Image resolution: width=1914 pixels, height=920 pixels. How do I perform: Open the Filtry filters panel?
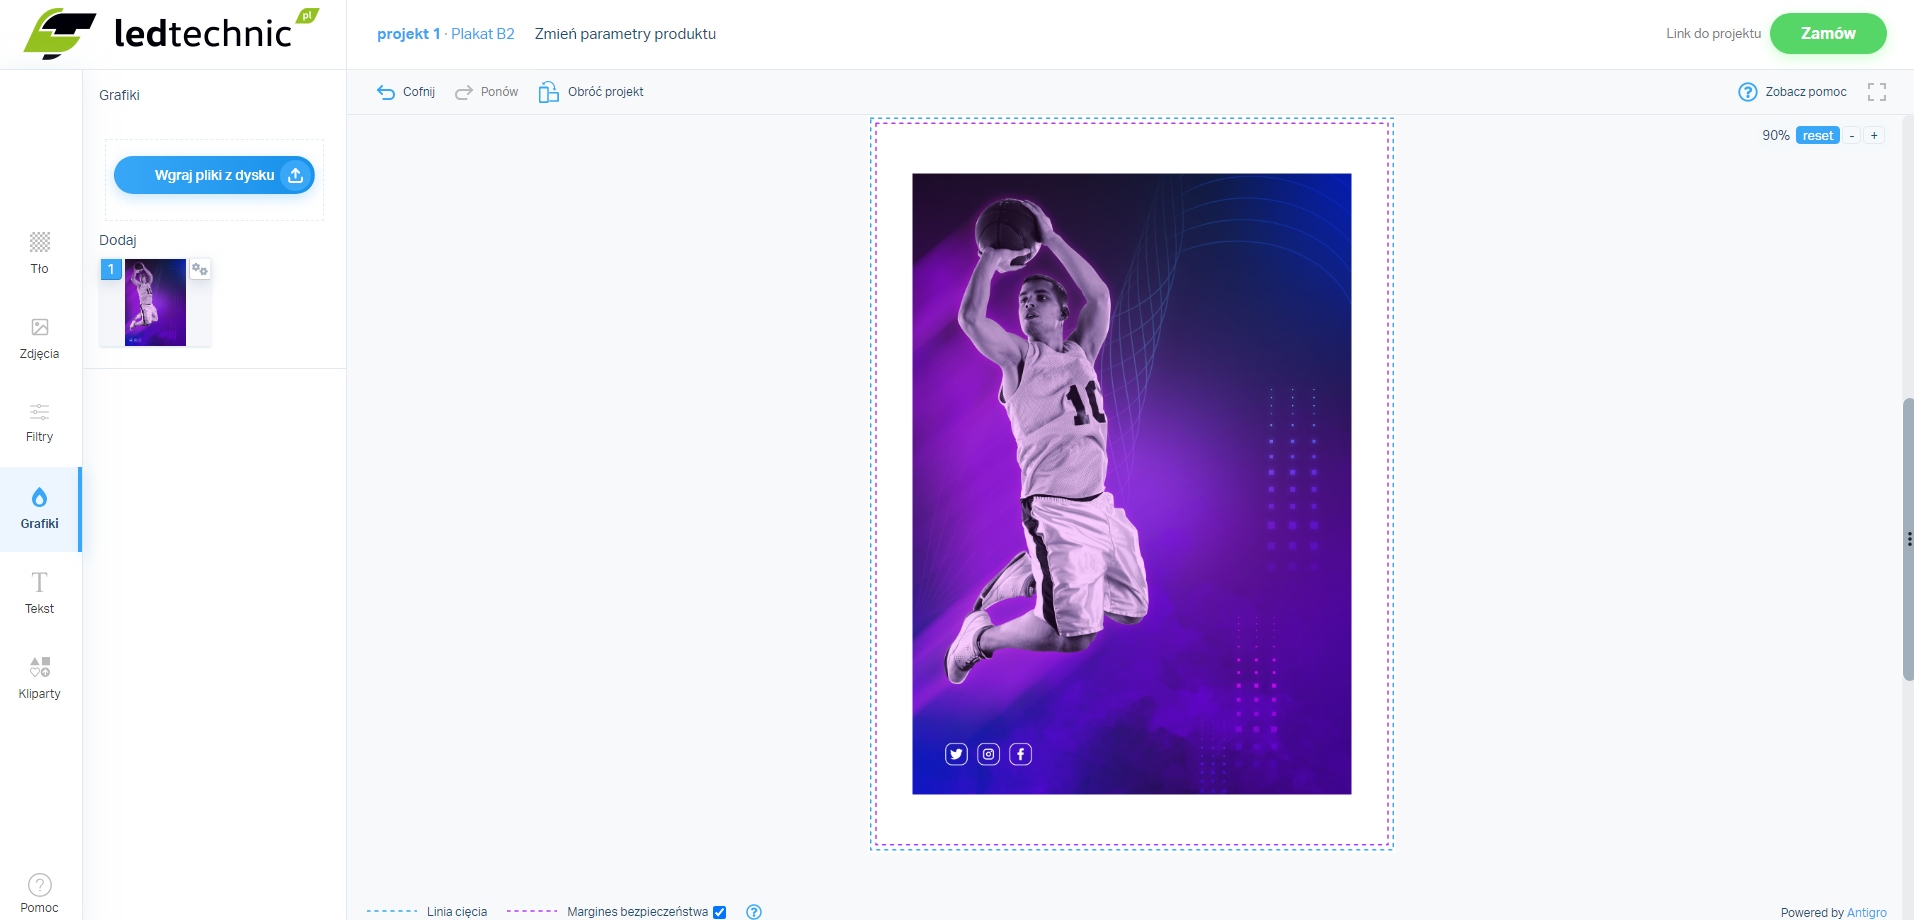40,423
